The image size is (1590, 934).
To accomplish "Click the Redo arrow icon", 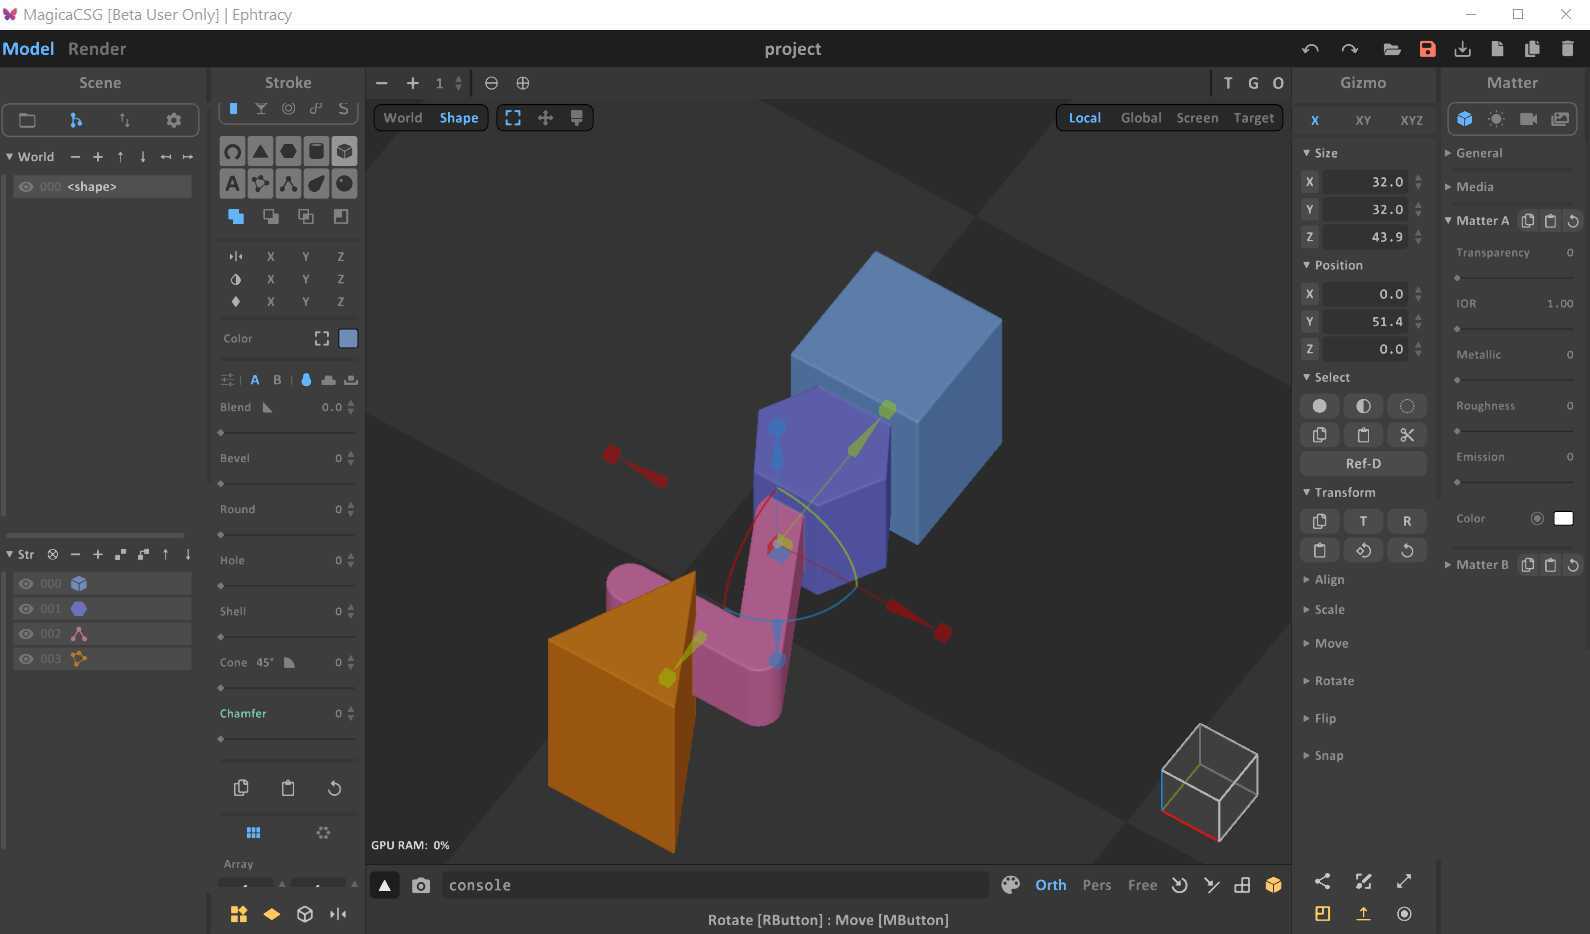I will click(x=1349, y=49).
